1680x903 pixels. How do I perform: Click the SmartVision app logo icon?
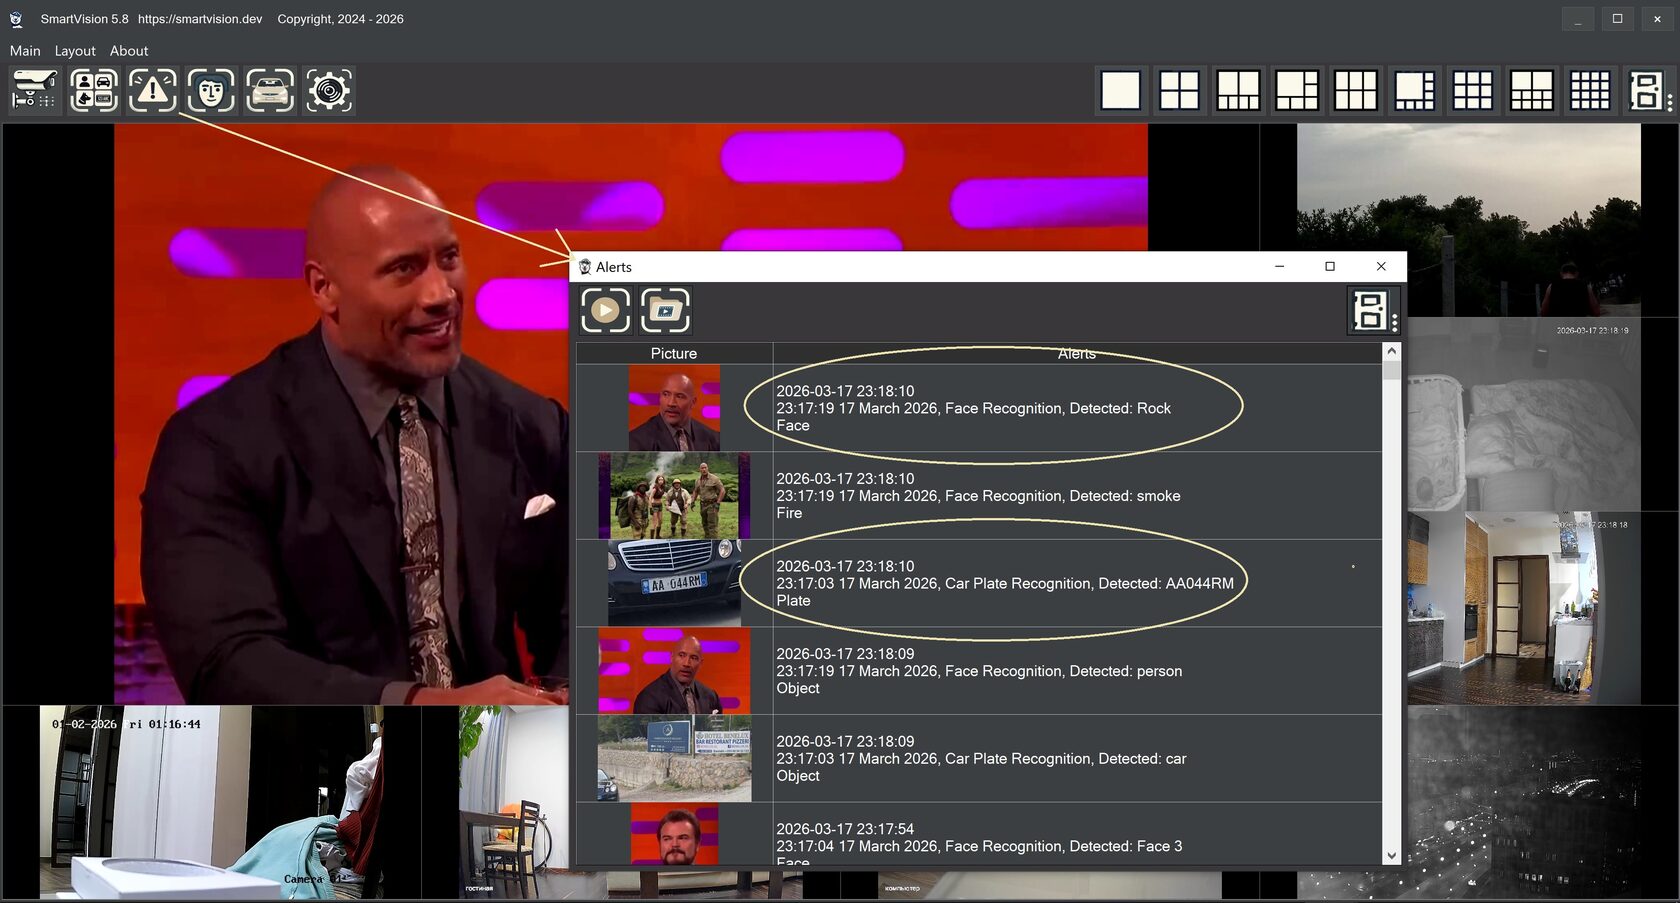pos(16,19)
